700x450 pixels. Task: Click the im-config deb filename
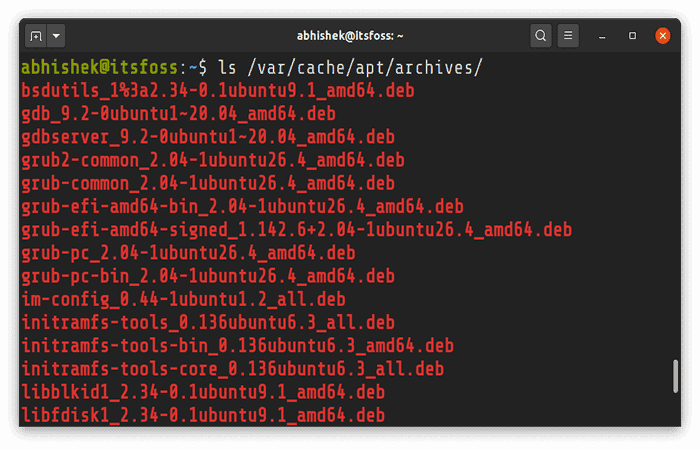(183, 300)
